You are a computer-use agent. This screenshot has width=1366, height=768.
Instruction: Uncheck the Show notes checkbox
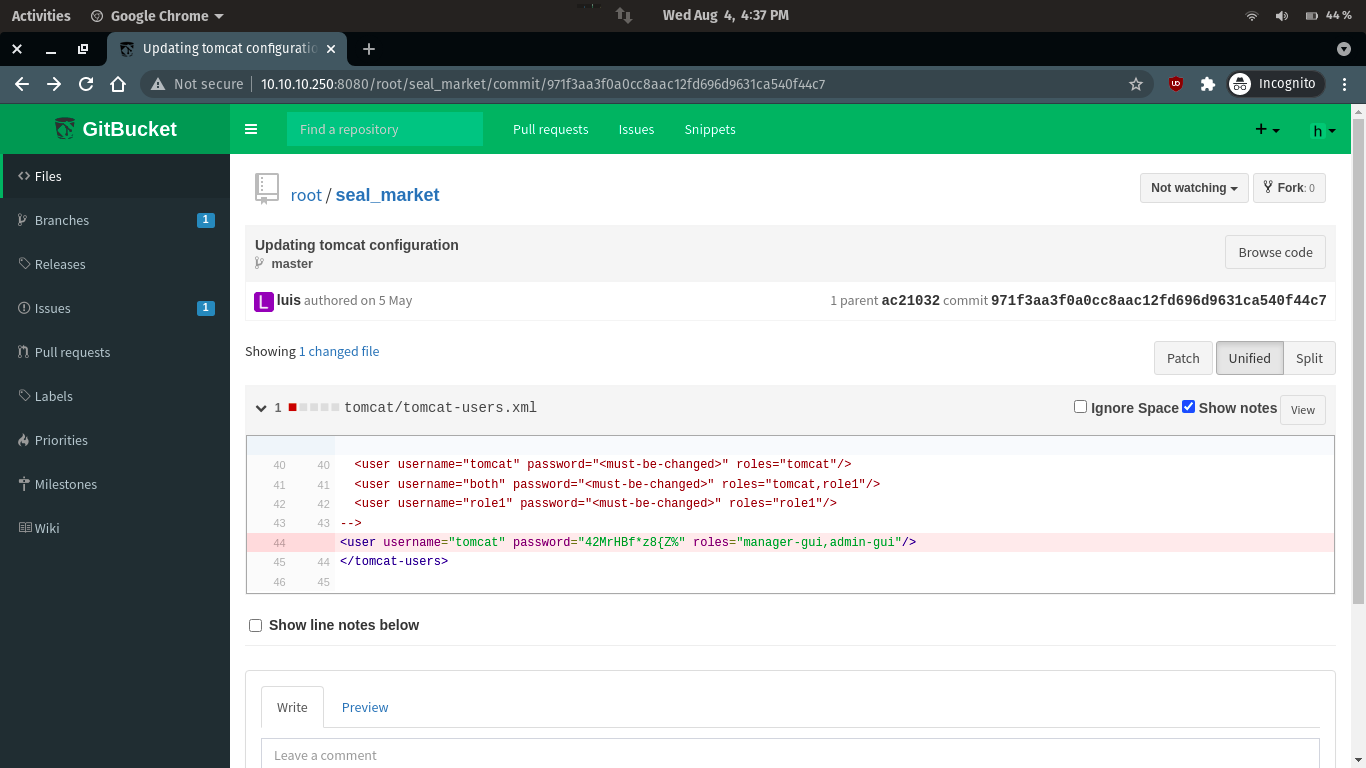coord(1188,407)
